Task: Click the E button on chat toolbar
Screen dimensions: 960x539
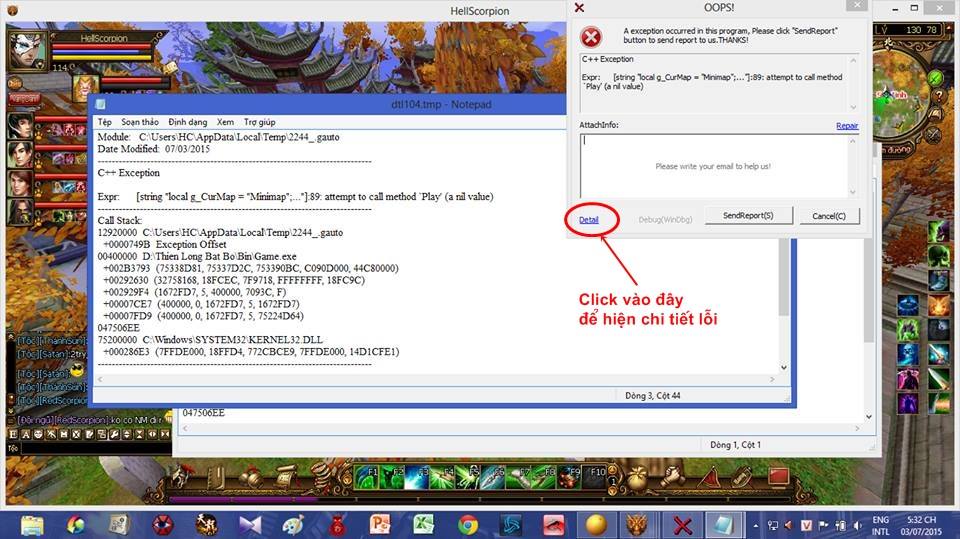Action: tap(13, 434)
